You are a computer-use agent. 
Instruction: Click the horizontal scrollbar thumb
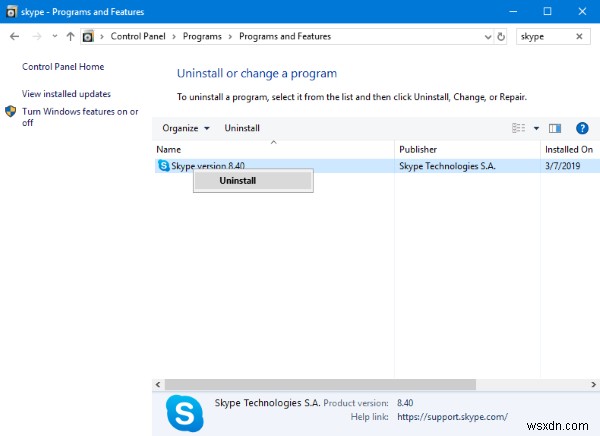click(320, 384)
